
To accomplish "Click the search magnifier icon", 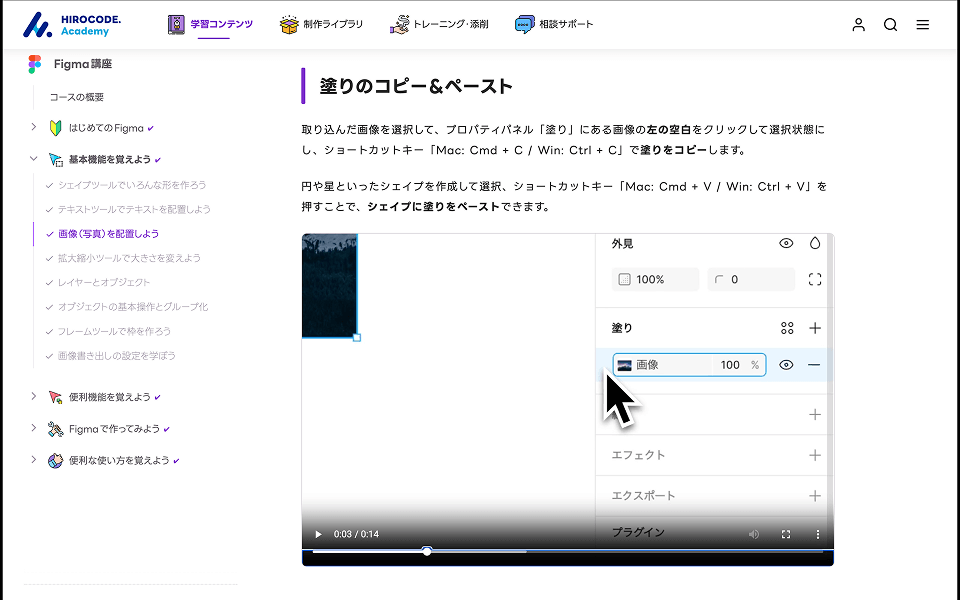I will point(890,25).
